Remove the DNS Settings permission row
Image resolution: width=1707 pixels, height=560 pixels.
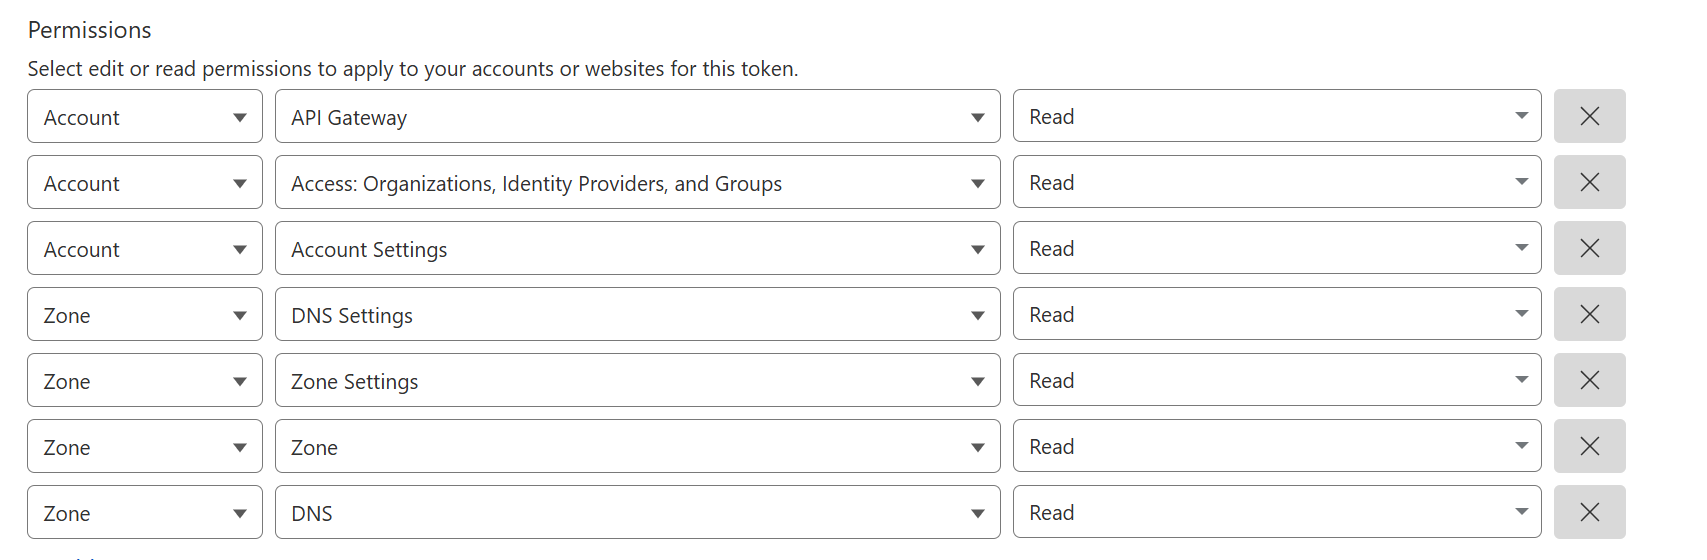[1589, 314]
